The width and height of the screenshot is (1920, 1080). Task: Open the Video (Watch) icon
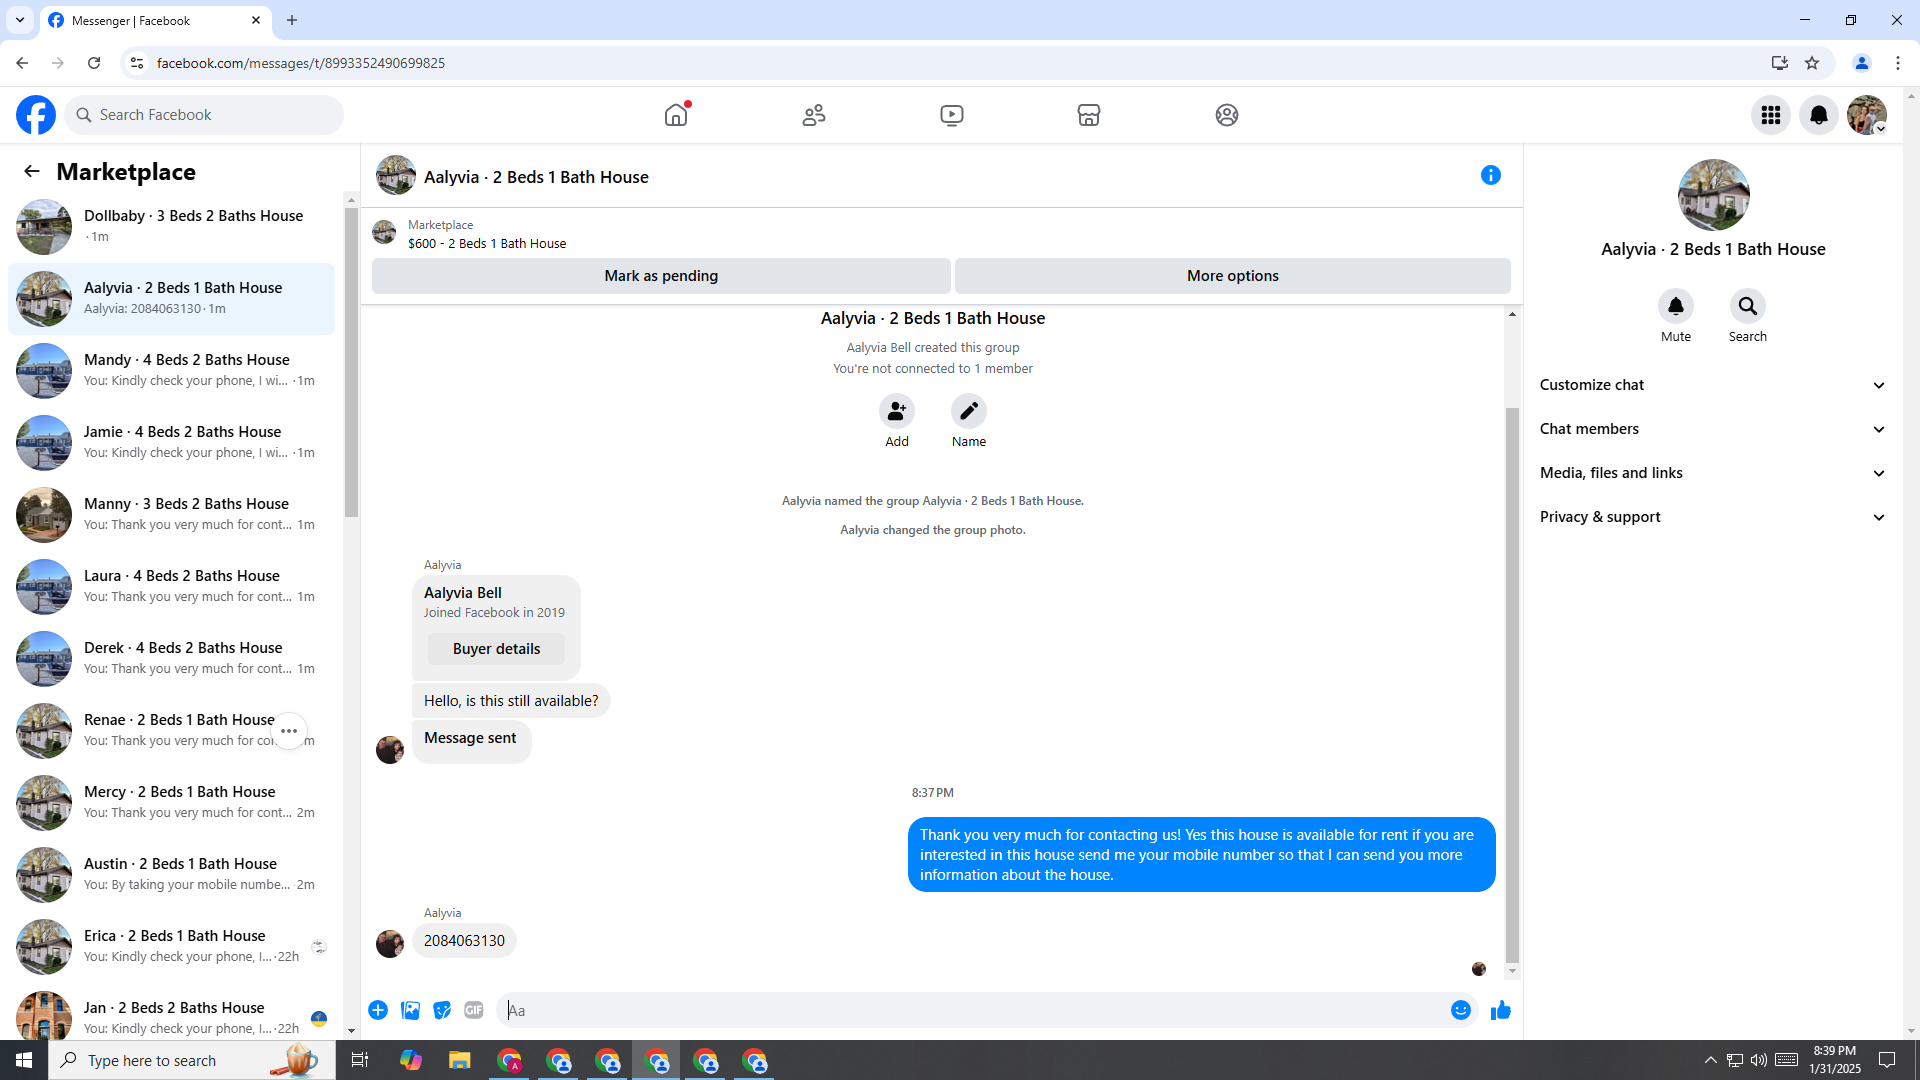tap(952, 115)
